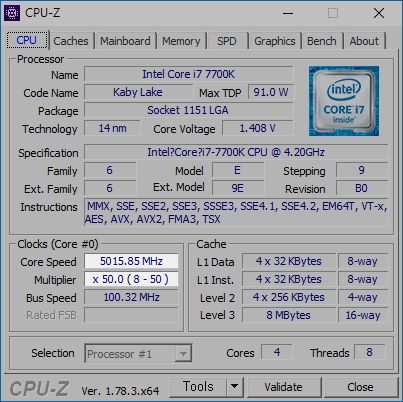The width and height of the screenshot is (403, 402).
Task: Switch to the Caches tab
Action: pos(71,41)
